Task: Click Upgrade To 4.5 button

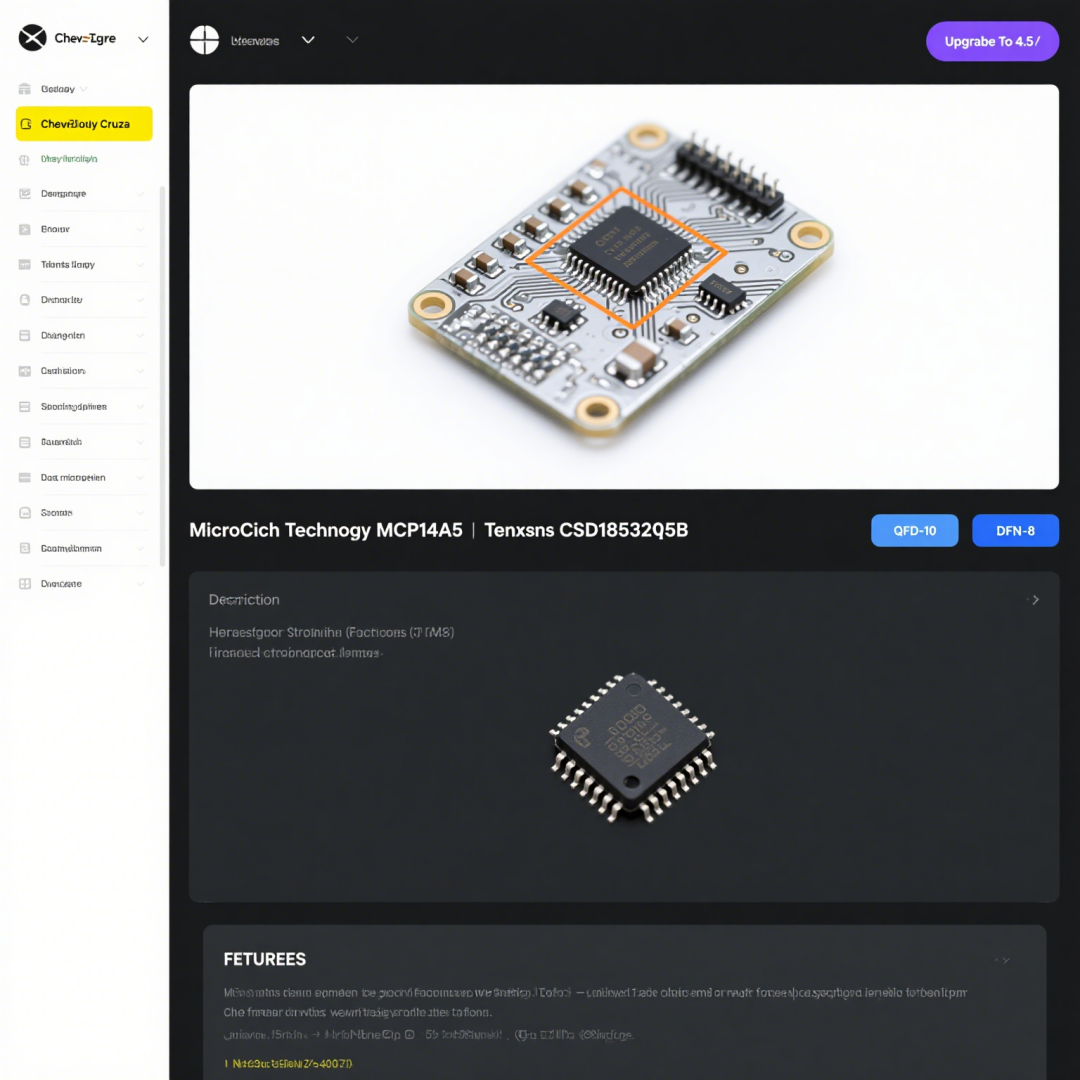Action: pyautogui.click(x=992, y=41)
